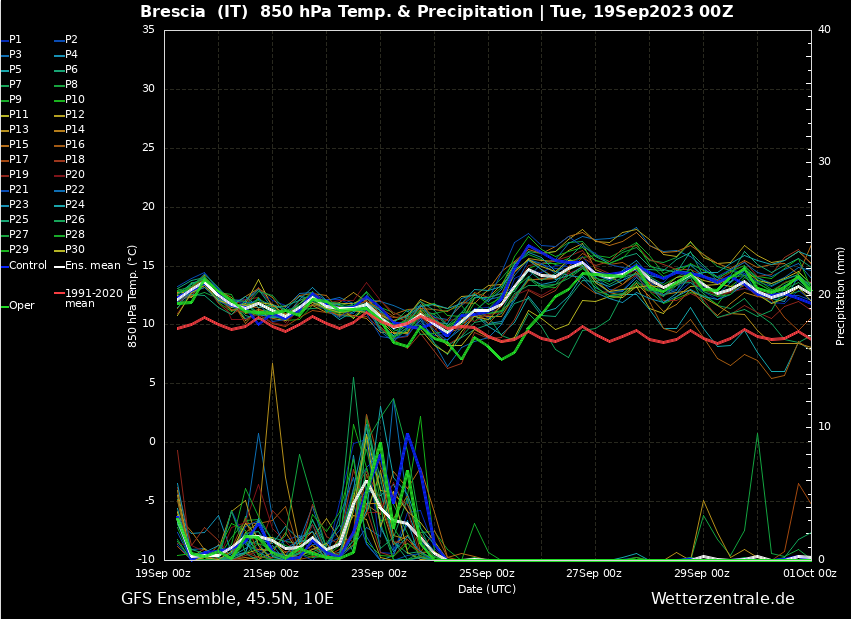Viewport: 853px width, 619px height.
Task: Click the Oper legend entry
Action: point(18,306)
